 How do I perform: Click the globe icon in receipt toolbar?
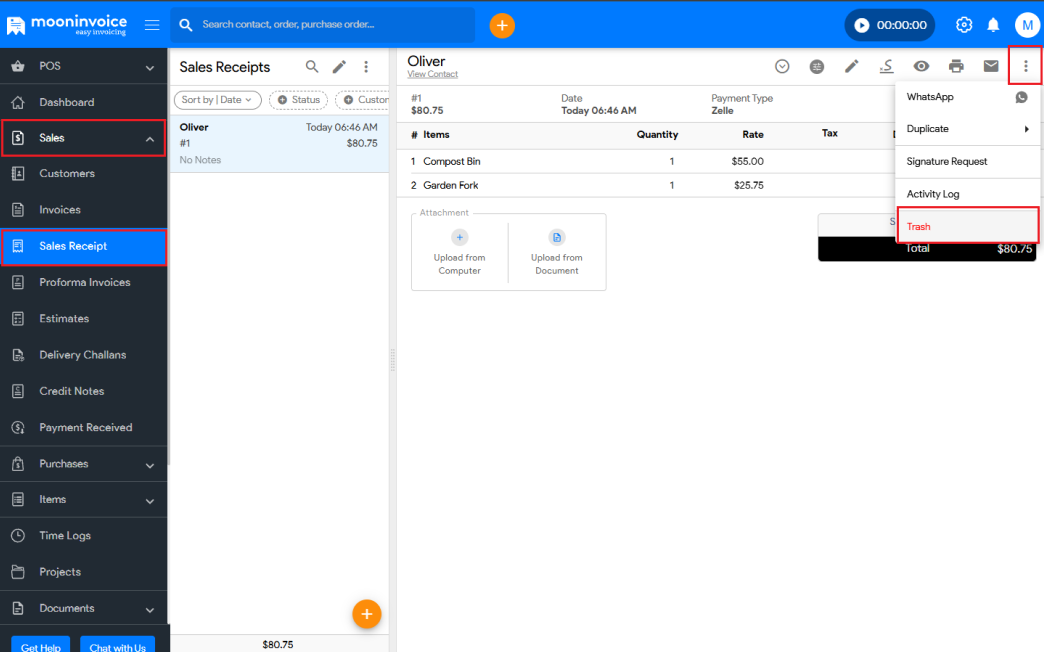817,66
